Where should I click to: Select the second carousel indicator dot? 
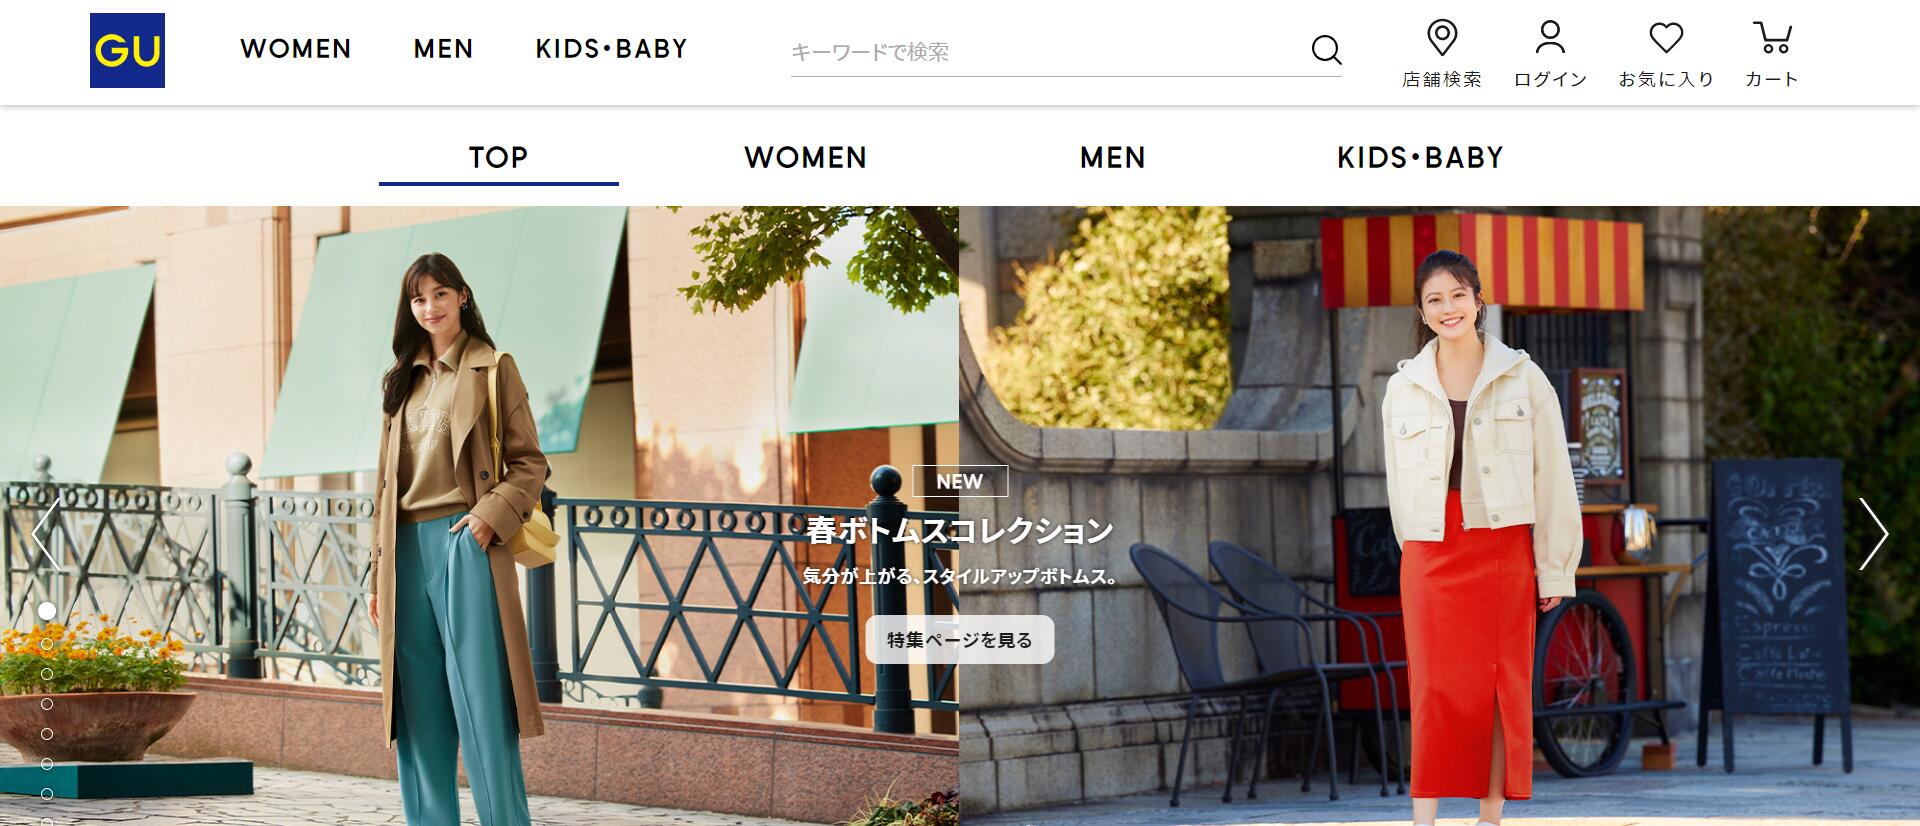47,644
